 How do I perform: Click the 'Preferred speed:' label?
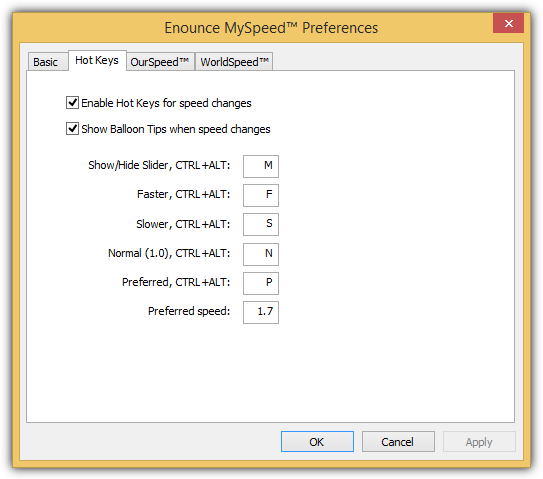(x=189, y=311)
